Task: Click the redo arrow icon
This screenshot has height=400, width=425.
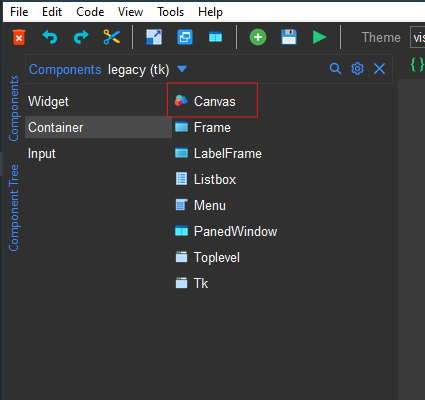Action: (x=81, y=37)
